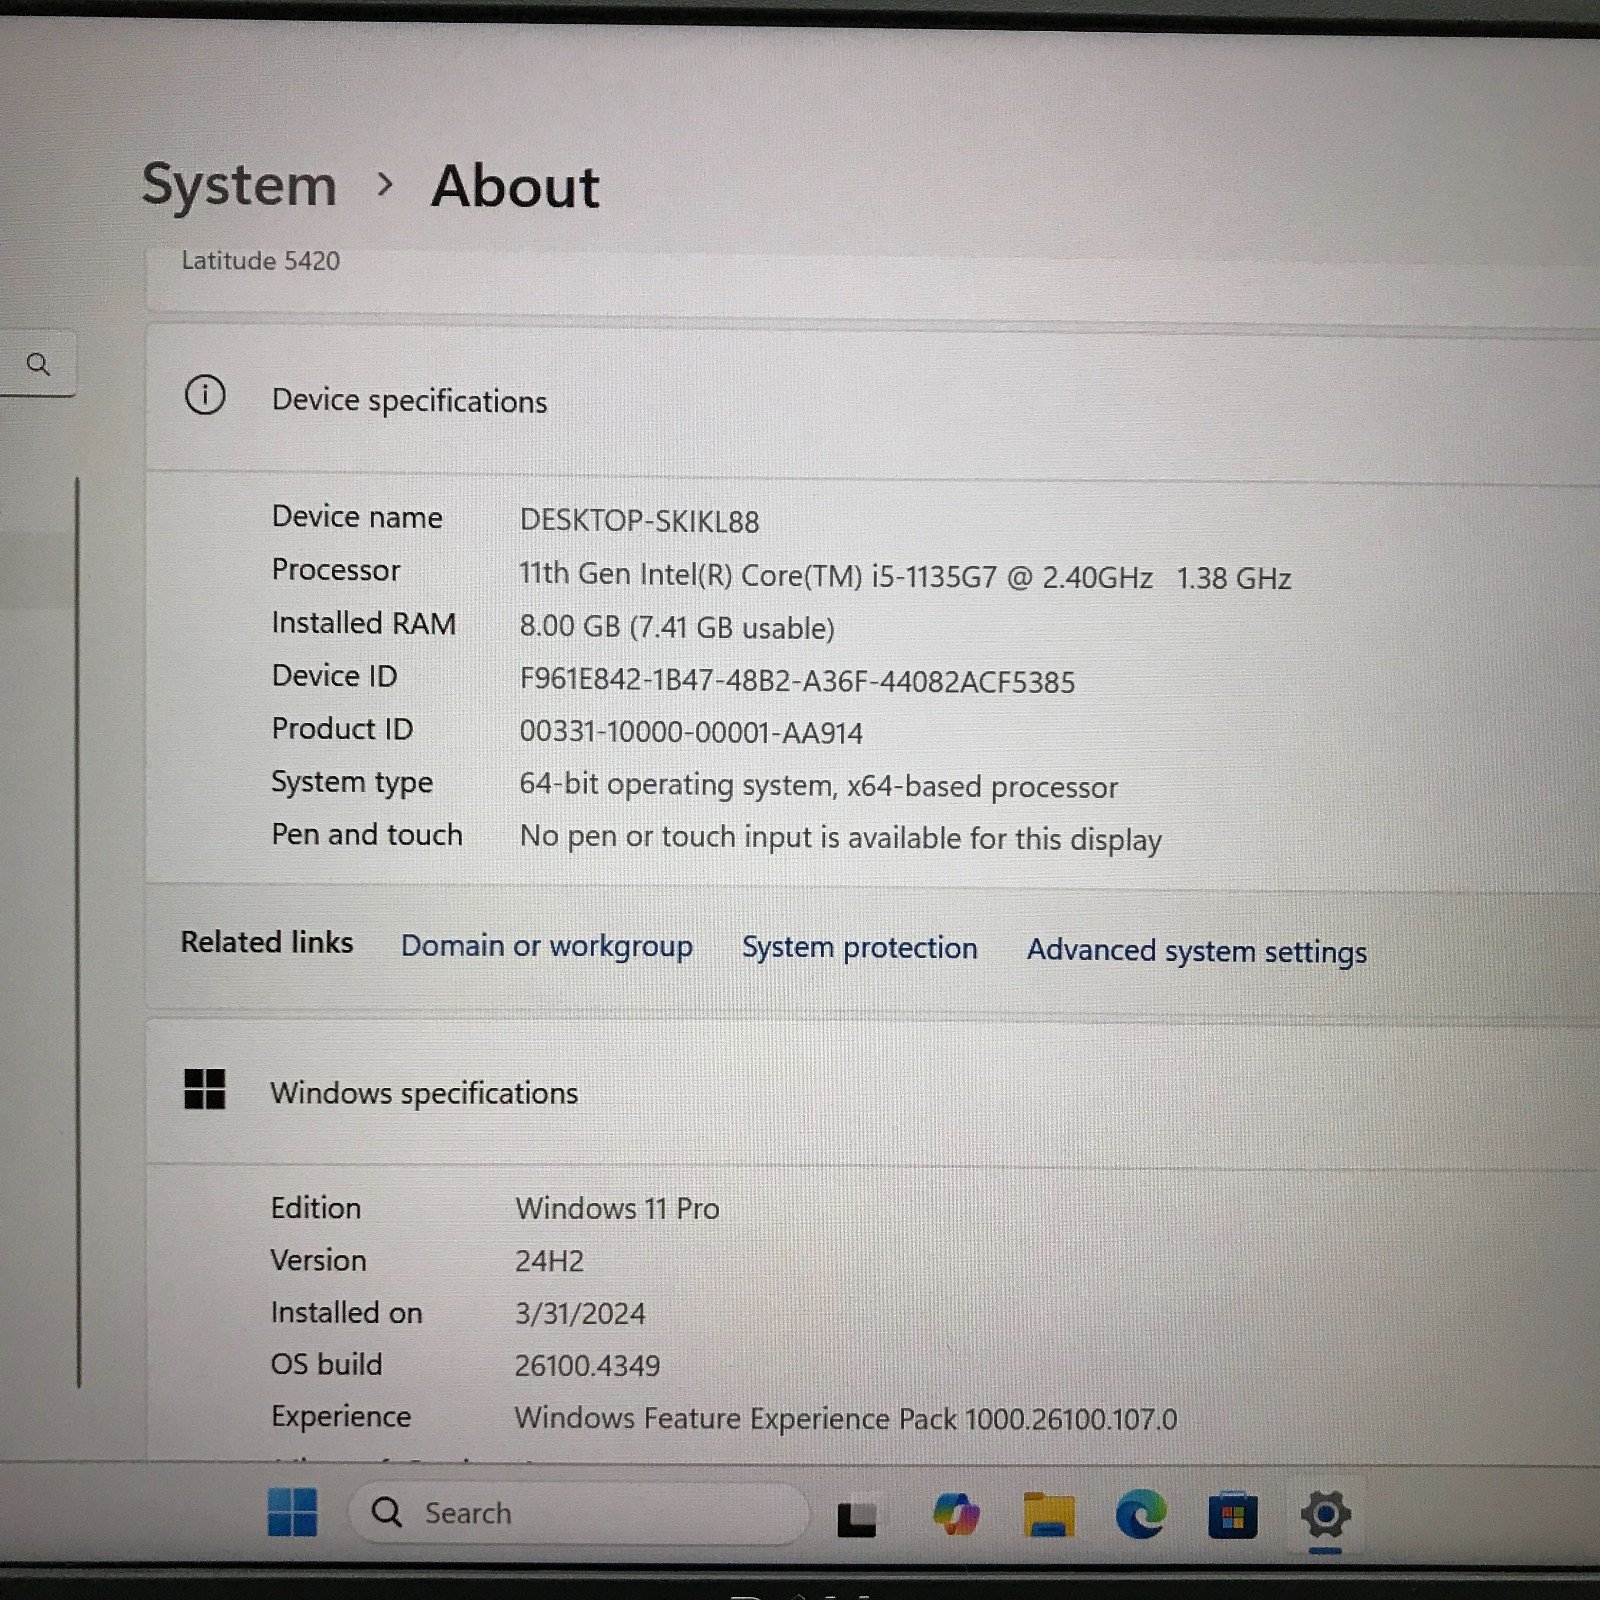Open the System protection link
The width and height of the screenshot is (1600, 1600).
pyautogui.click(x=860, y=948)
